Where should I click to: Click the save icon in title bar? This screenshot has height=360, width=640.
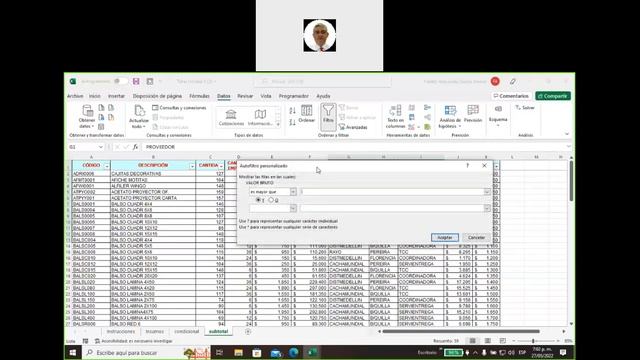[136, 82]
